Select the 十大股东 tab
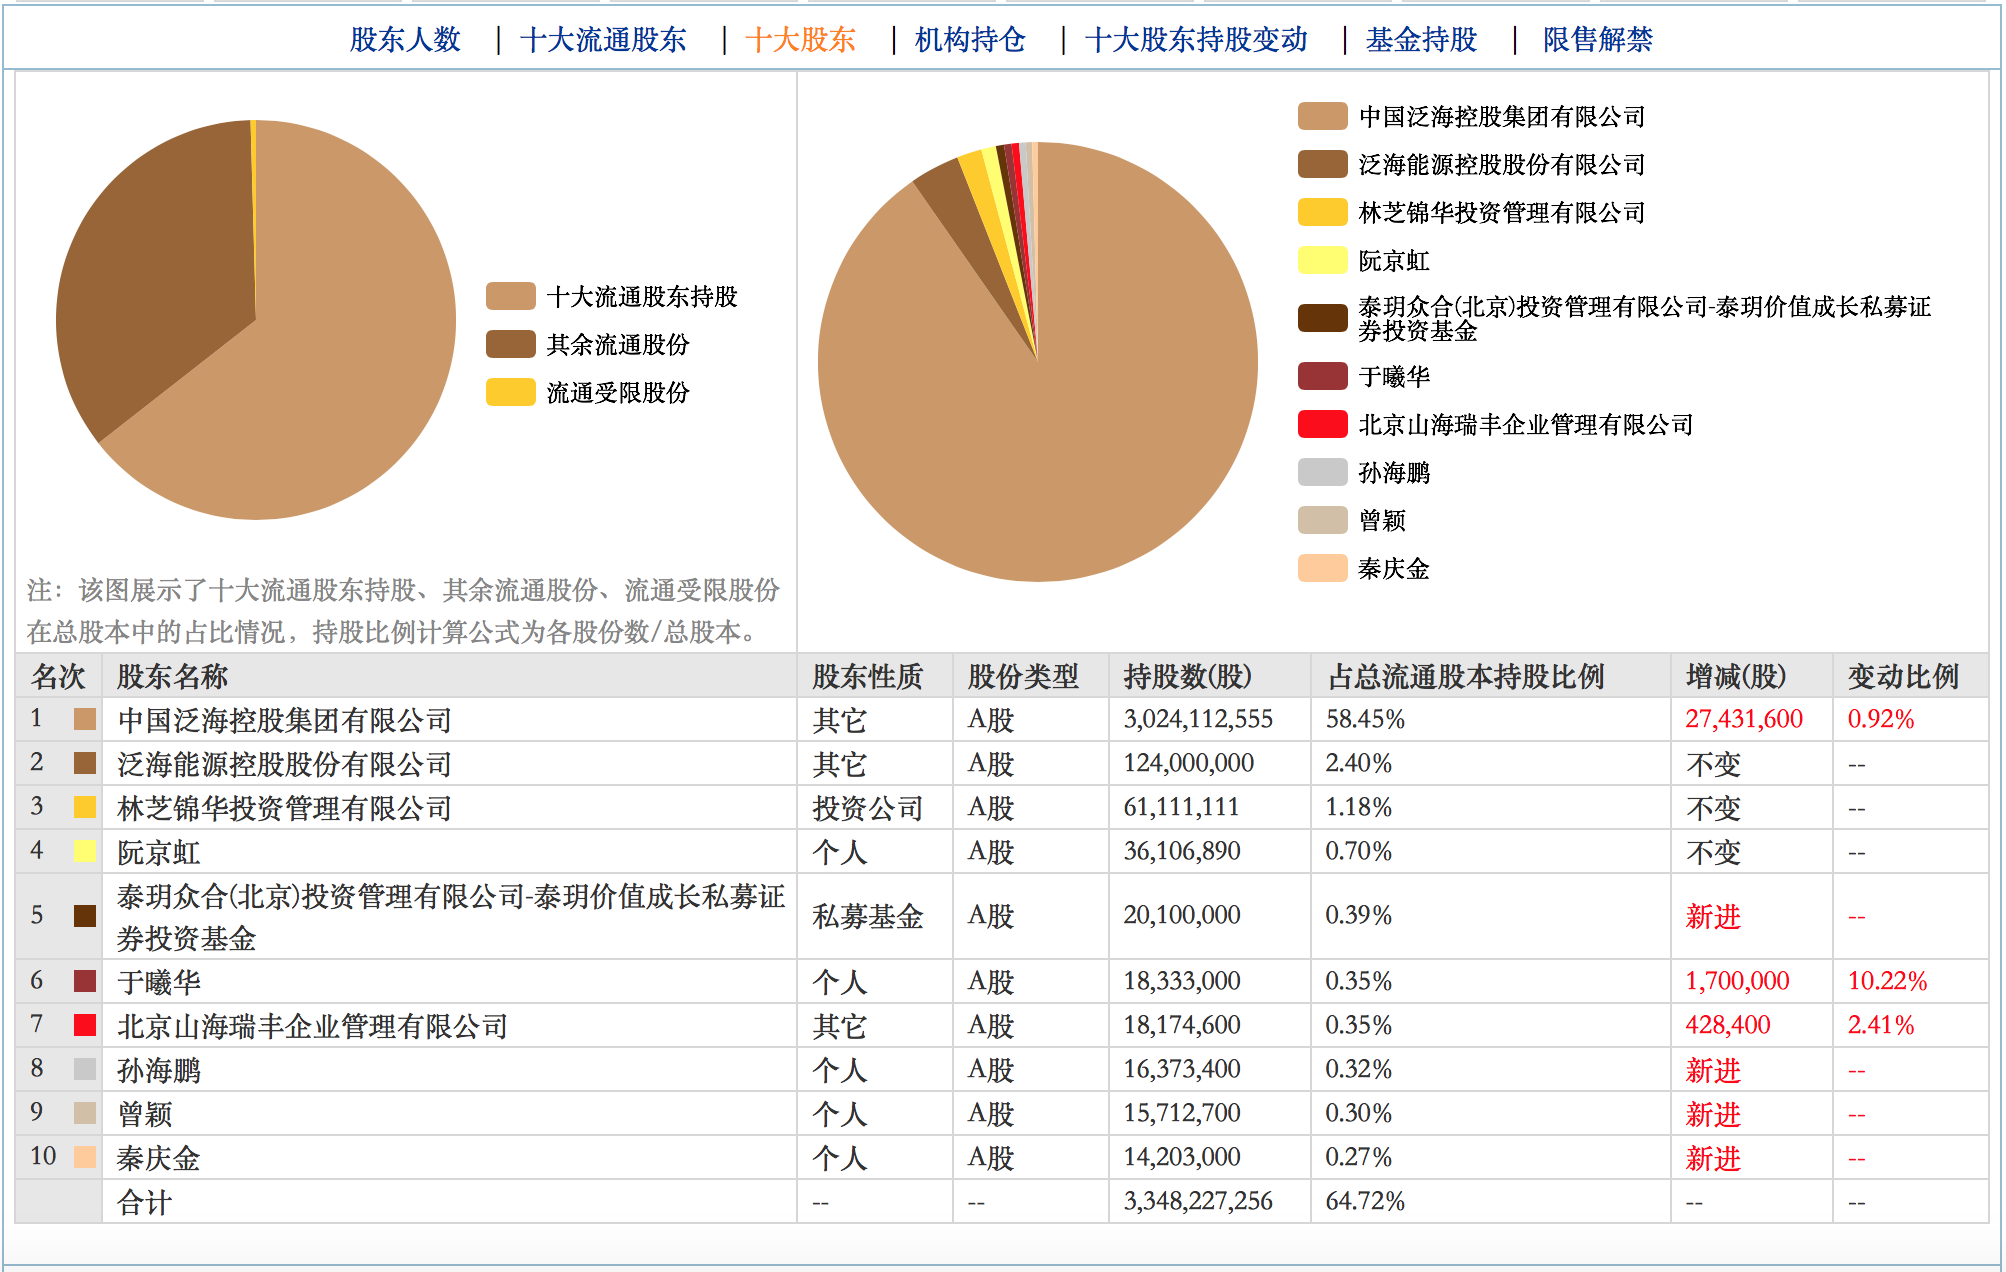Screen dimensions: 2006x1272 (x=800, y=39)
